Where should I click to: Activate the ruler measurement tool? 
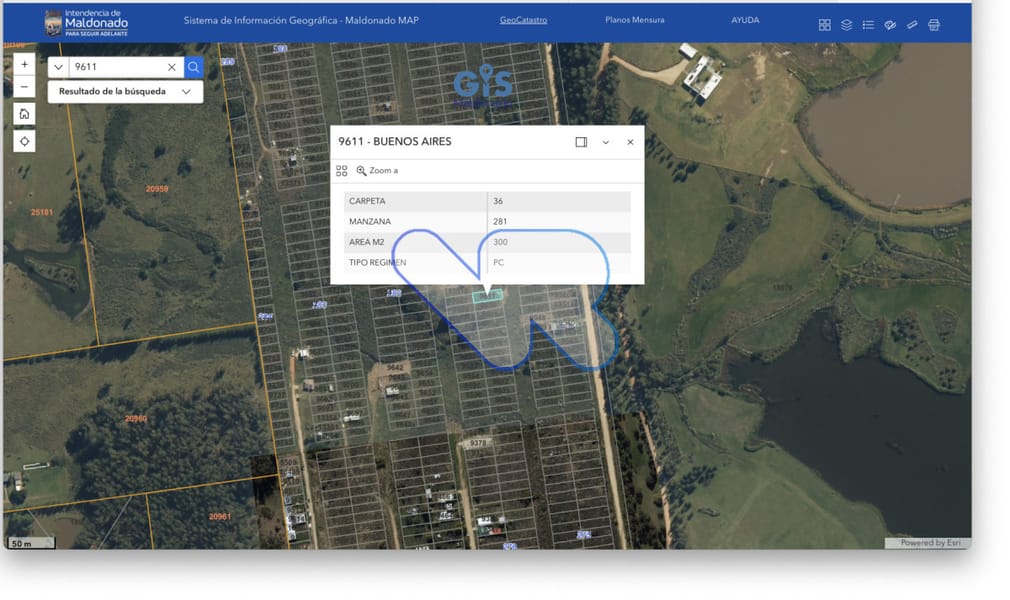click(912, 25)
